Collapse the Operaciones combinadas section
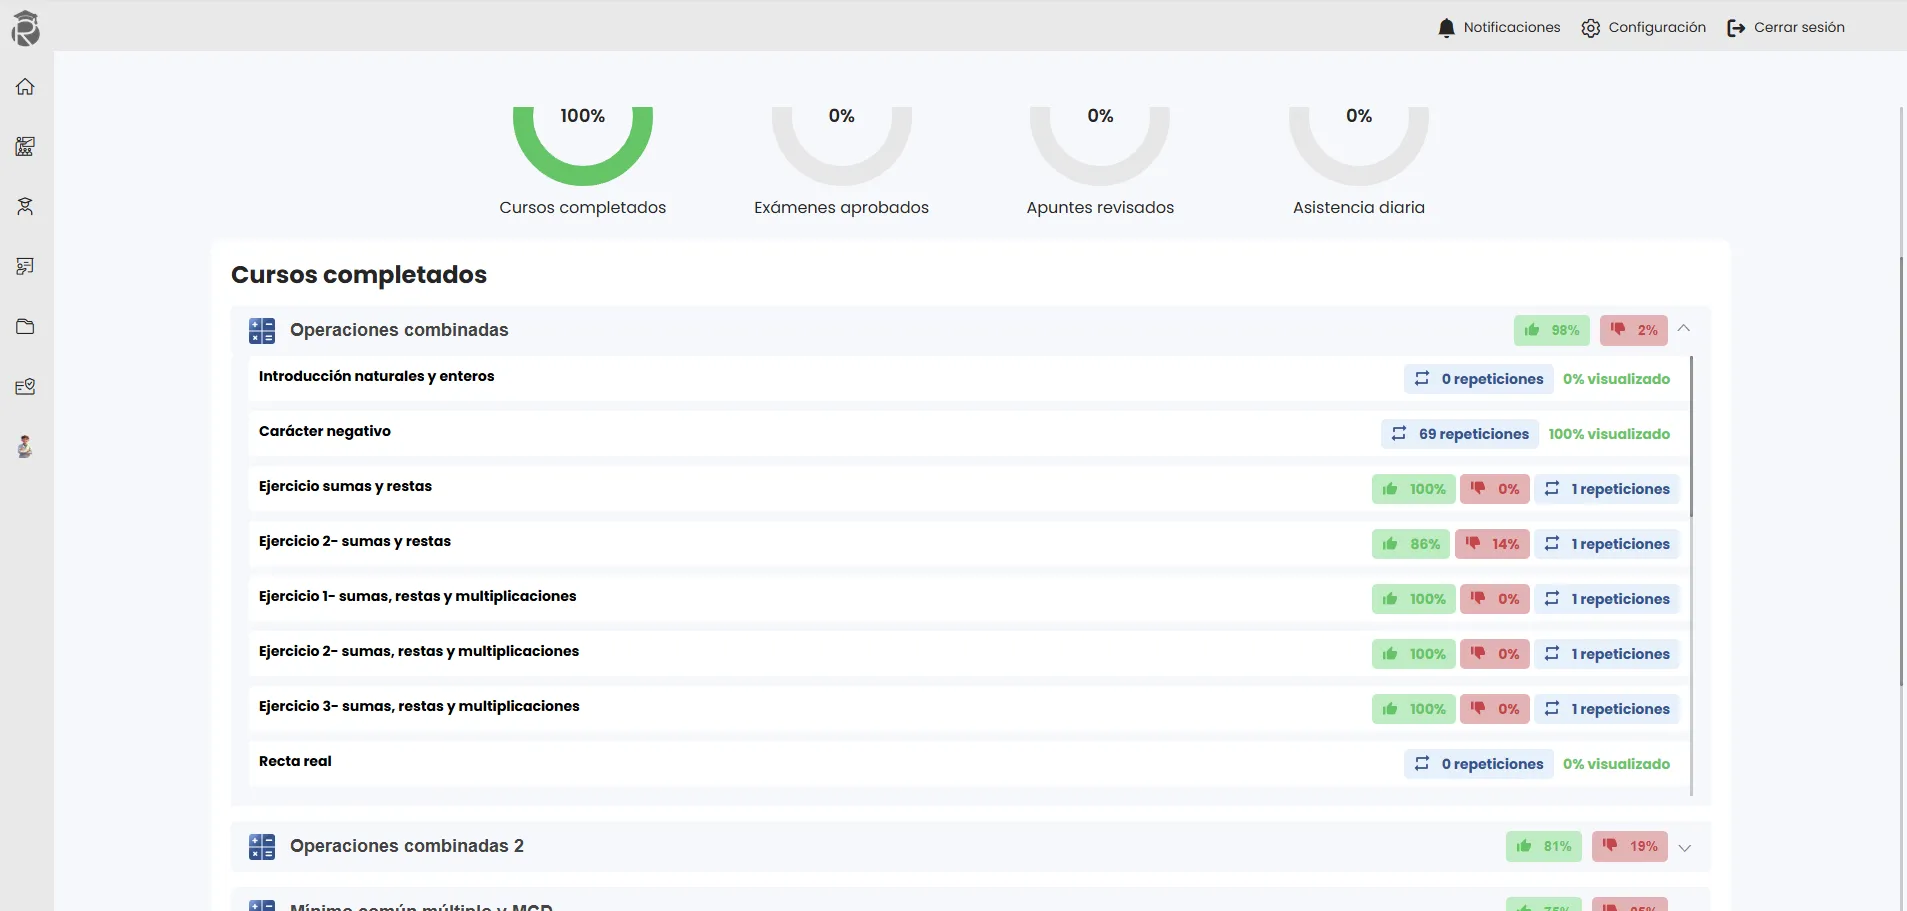 (x=1684, y=329)
